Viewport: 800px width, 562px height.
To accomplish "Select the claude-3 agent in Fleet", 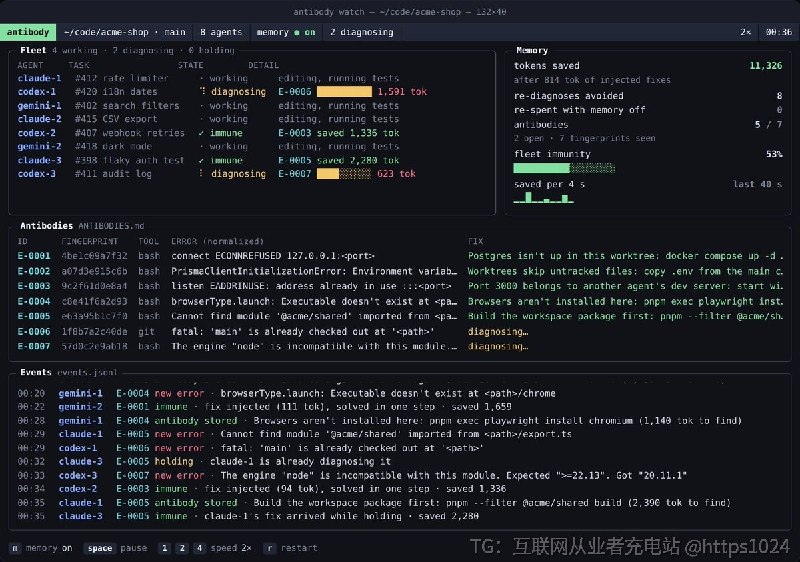I will [x=39, y=160].
